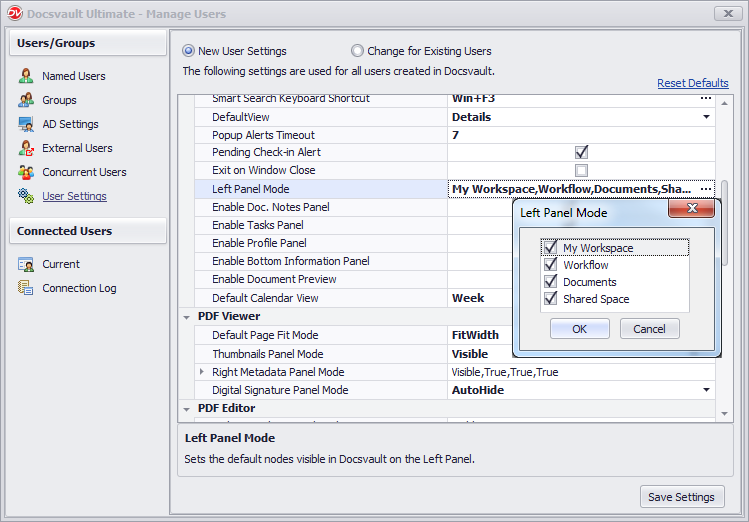This screenshot has height=522, width=749.
Task: Collapse the PDF Viewer section
Action: click(x=188, y=316)
